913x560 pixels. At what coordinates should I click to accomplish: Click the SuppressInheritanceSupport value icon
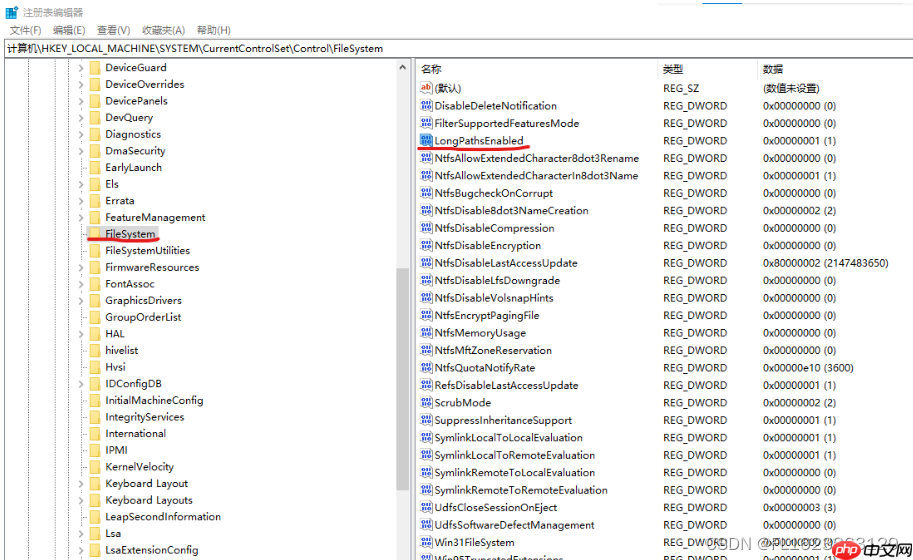coord(426,420)
